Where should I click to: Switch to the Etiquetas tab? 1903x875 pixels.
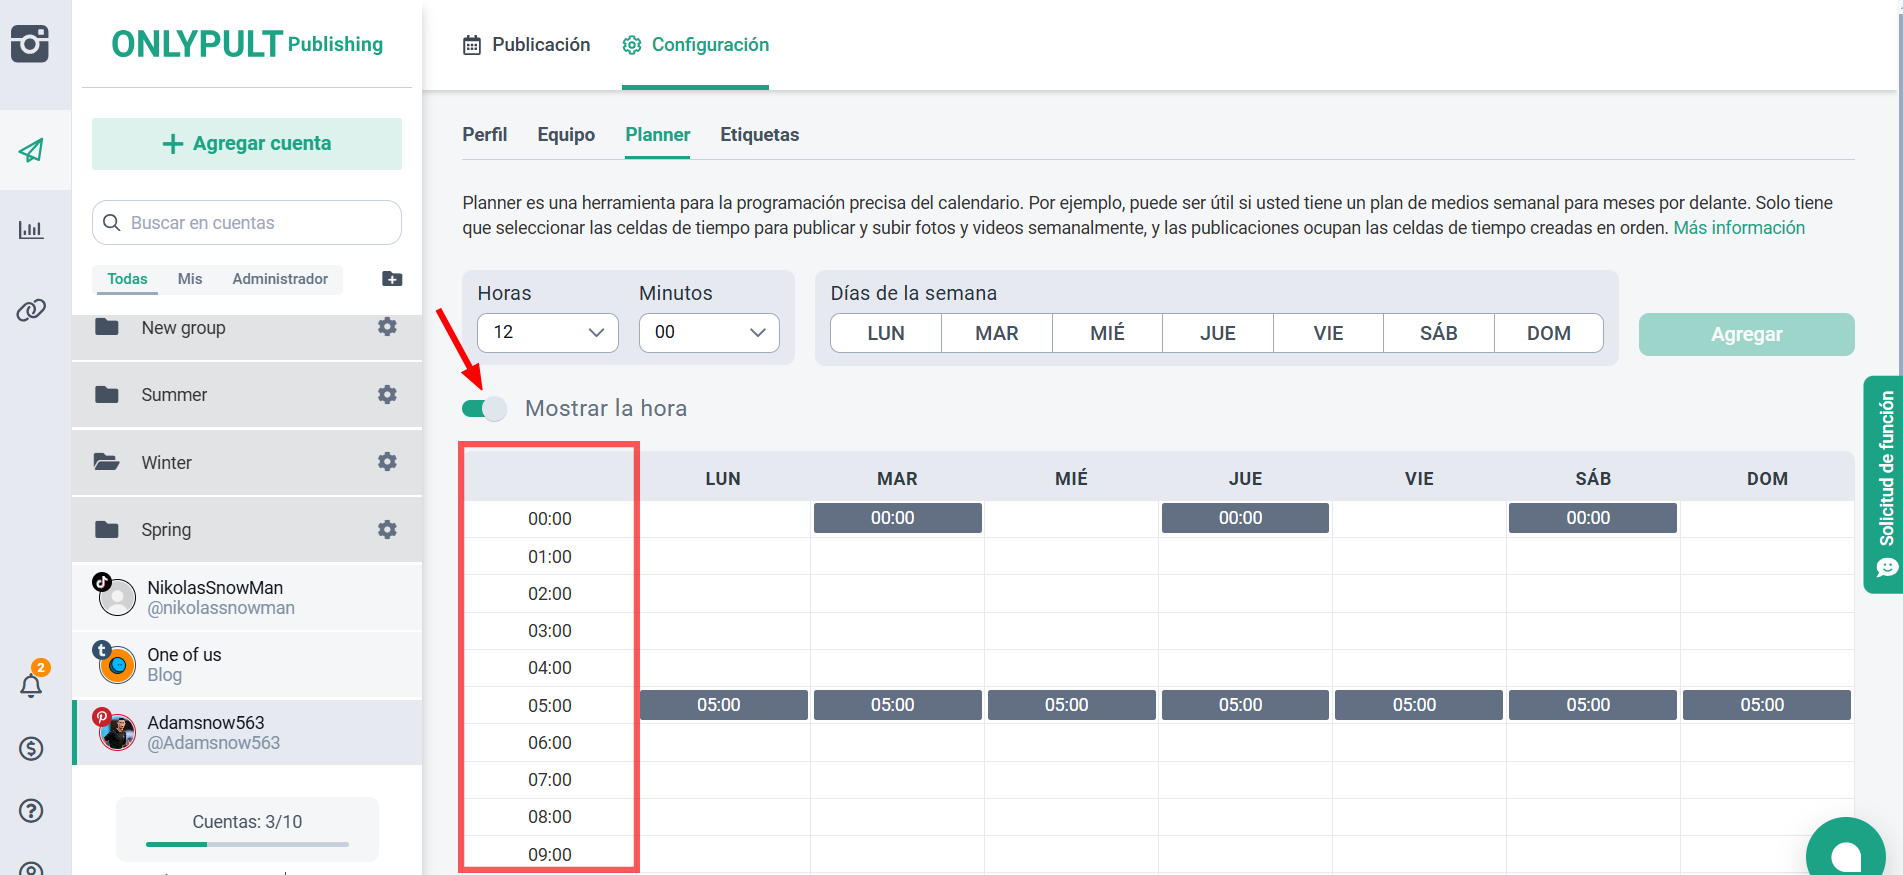pos(759,135)
